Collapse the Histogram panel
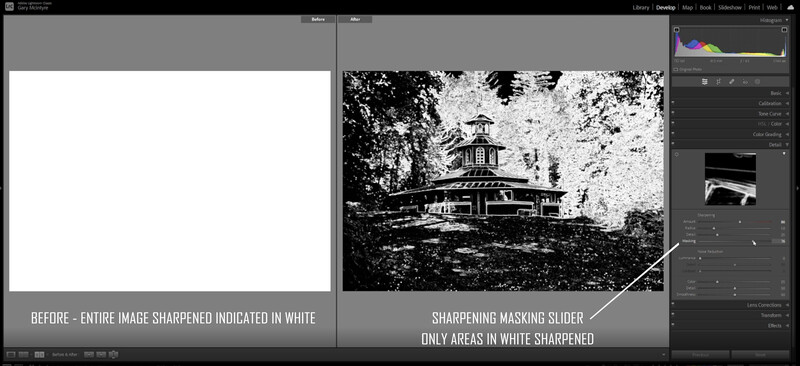800x366 pixels. click(x=786, y=20)
